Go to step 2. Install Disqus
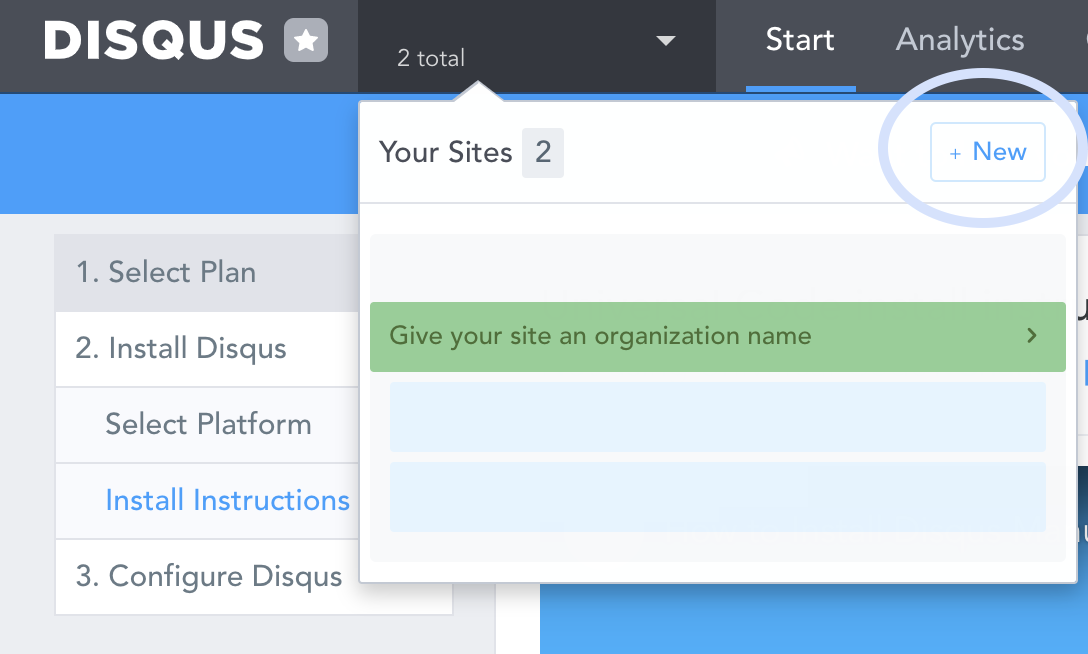 [x=207, y=349]
